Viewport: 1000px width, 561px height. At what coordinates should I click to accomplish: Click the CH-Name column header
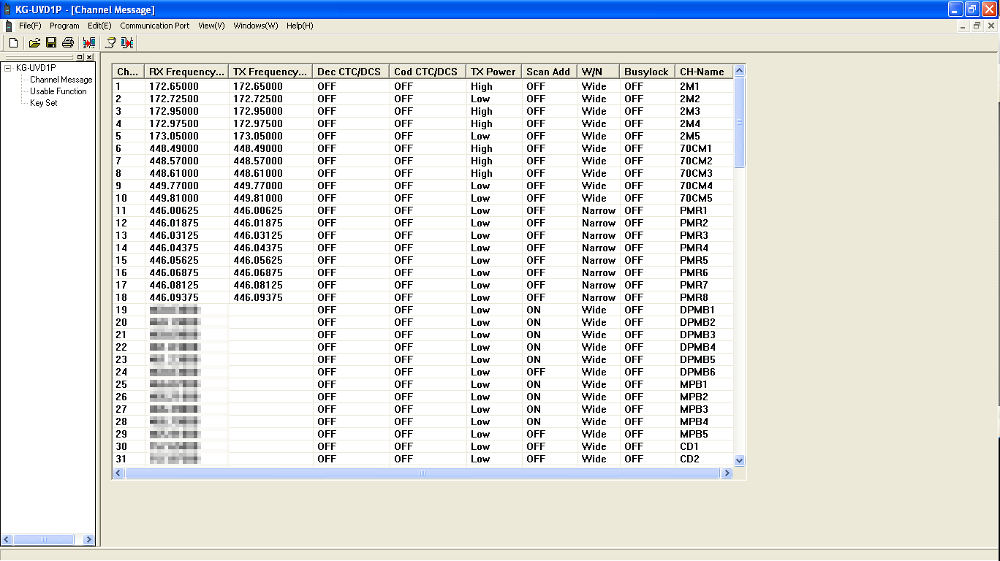tap(703, 71)
